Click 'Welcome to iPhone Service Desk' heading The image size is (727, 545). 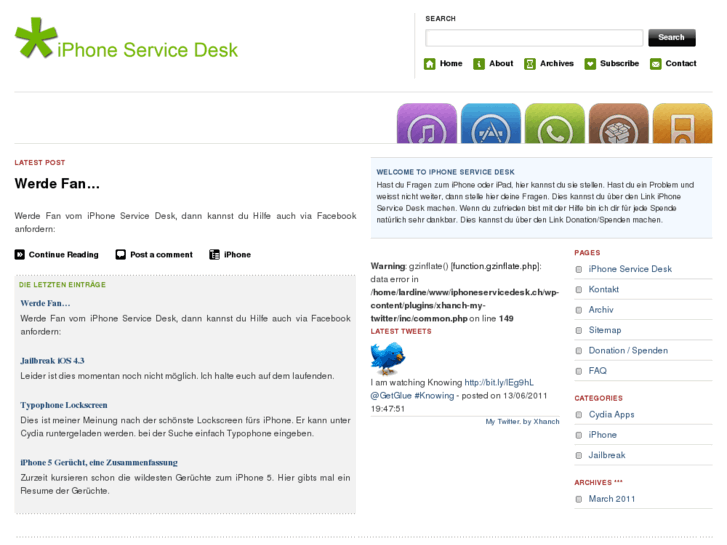446,172
